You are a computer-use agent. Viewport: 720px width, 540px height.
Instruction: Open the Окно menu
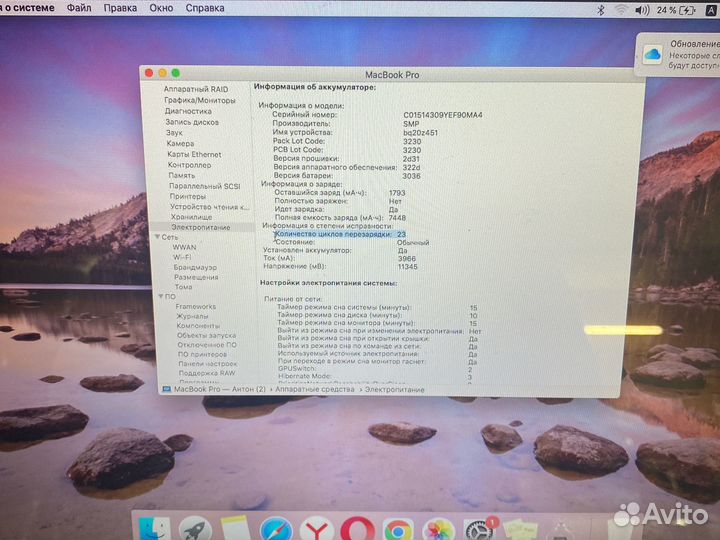pyautogui.click(x=161, y=8)
